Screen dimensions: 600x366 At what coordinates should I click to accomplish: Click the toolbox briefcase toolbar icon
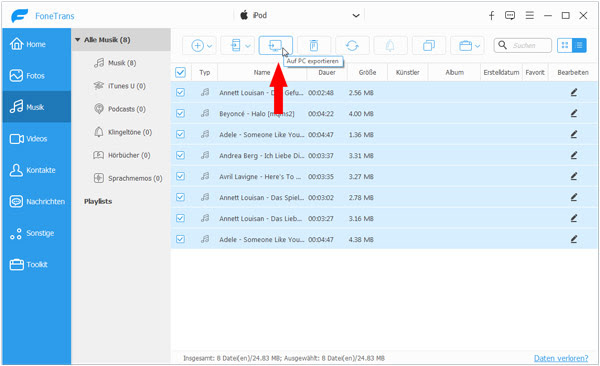click(x=465, y=46)
